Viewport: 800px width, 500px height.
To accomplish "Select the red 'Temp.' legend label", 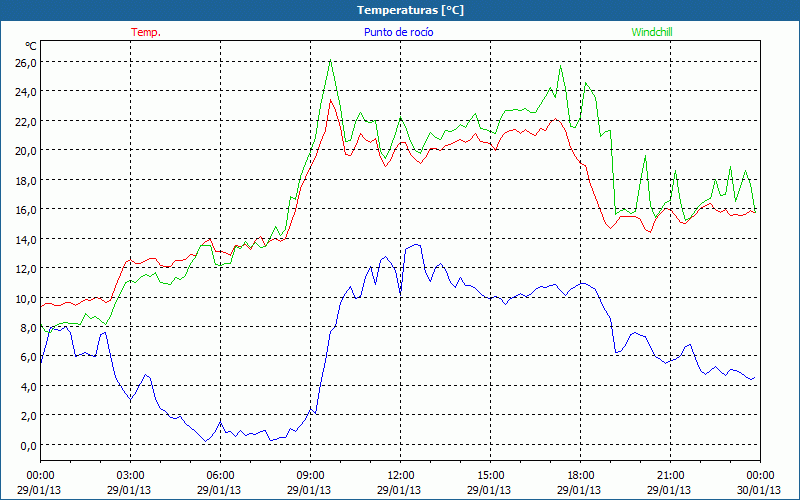I will (x=146, y=32).
